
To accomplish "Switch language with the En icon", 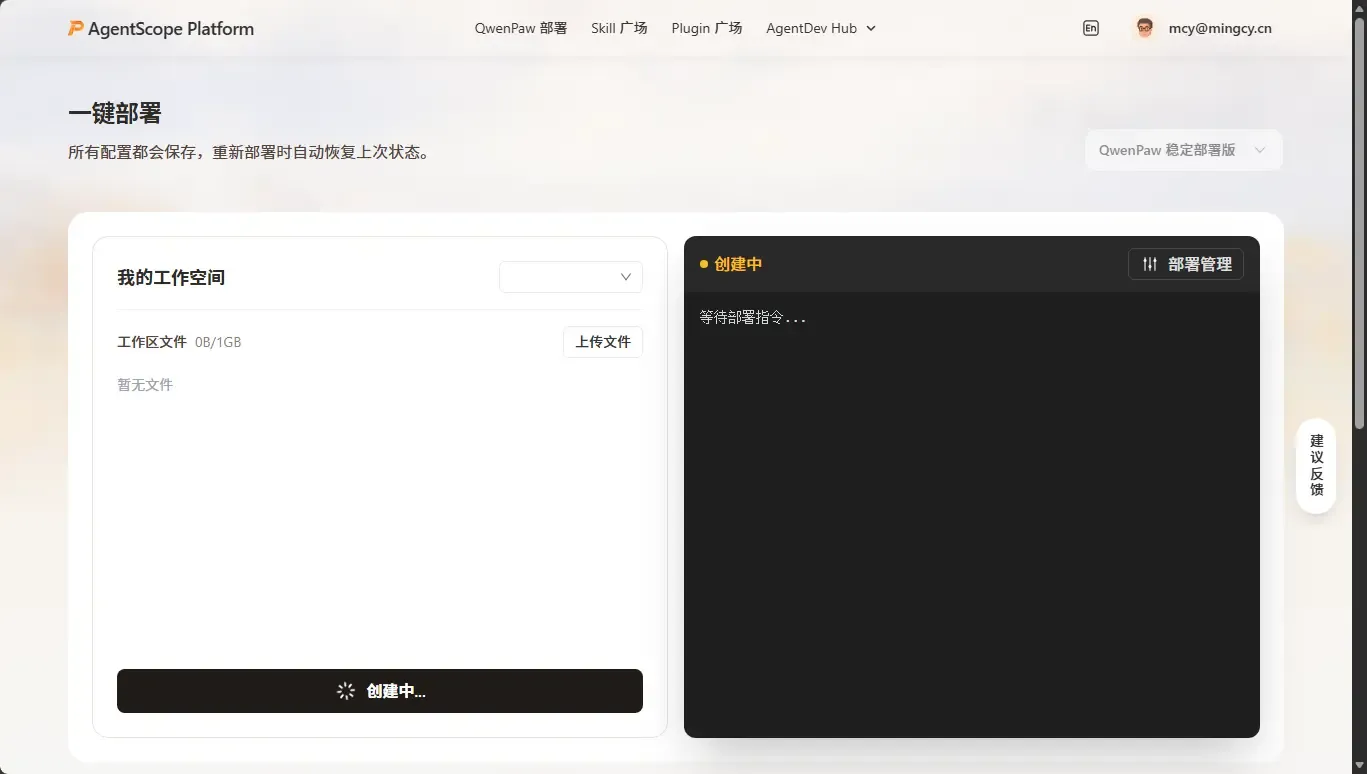I will point(1091,28).
